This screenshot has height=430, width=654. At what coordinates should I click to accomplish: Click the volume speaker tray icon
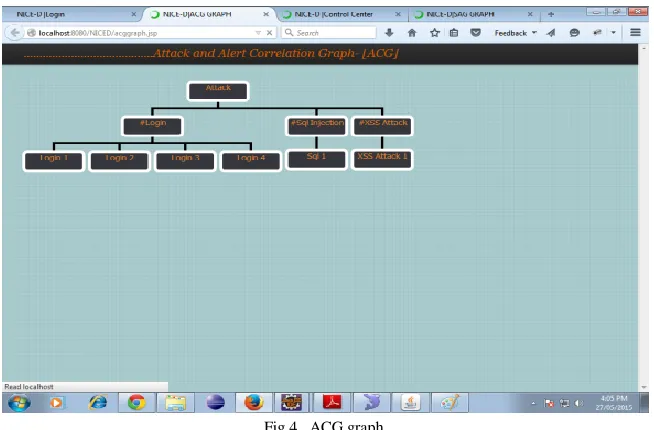pos(578,403)
